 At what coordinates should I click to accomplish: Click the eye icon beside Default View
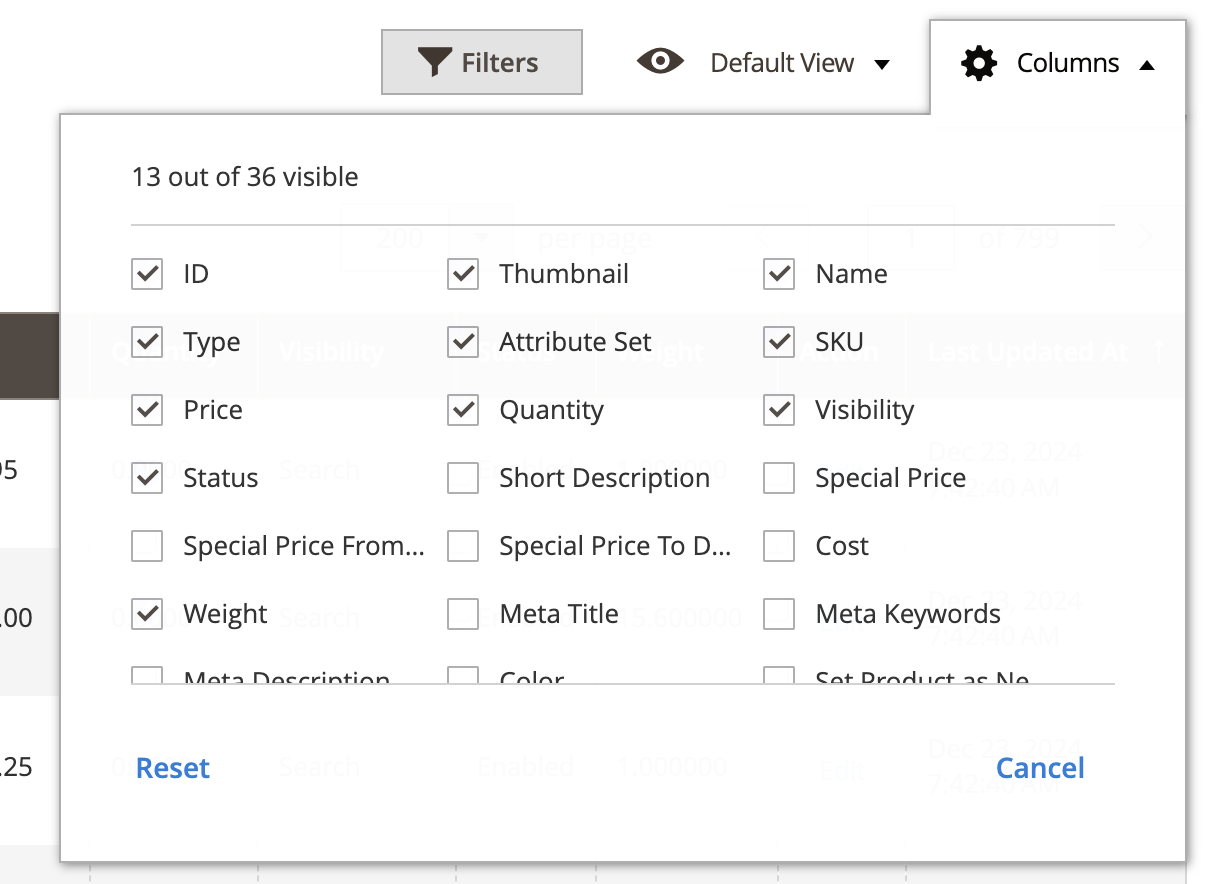point(660,62)
